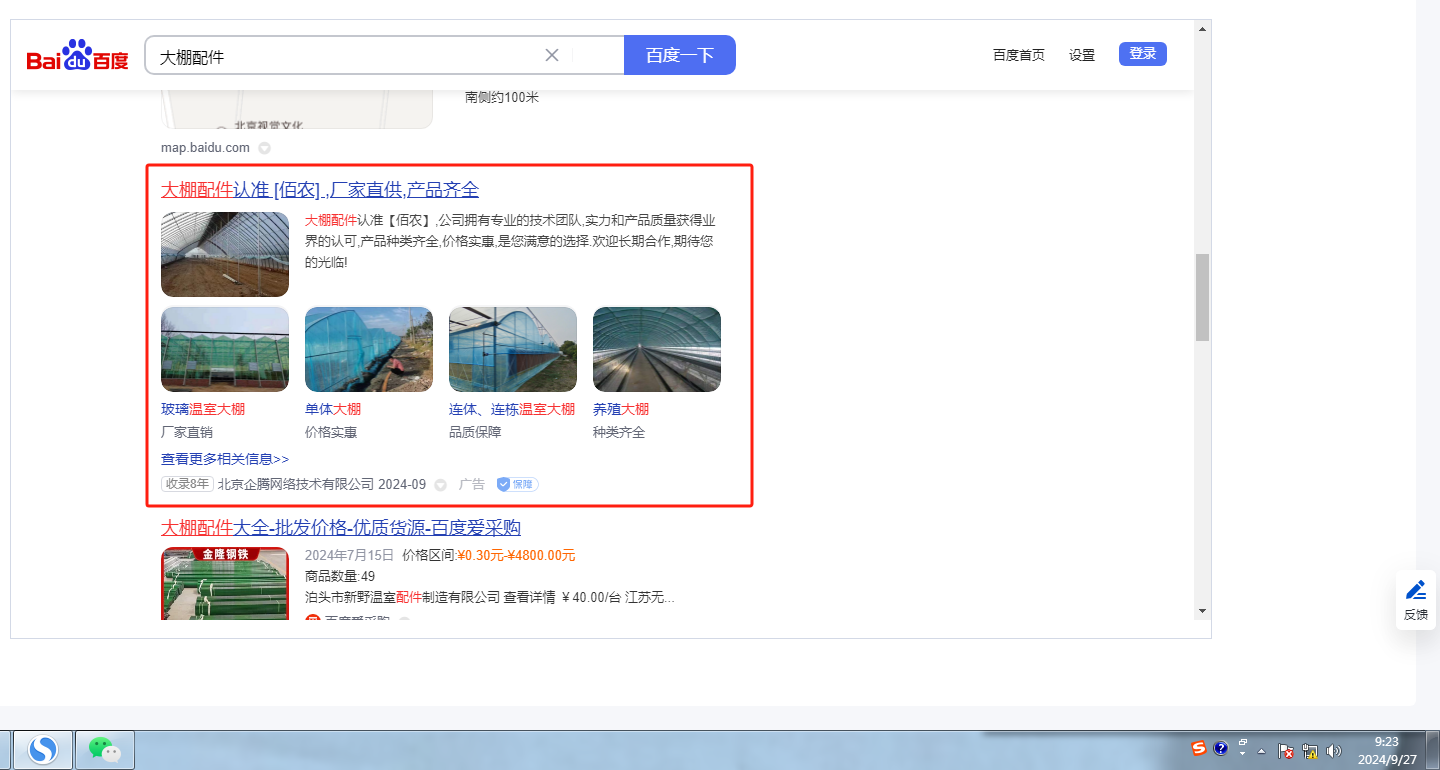
Task: Click the 玻璃温室大棚 link
Action: [203, 409]
